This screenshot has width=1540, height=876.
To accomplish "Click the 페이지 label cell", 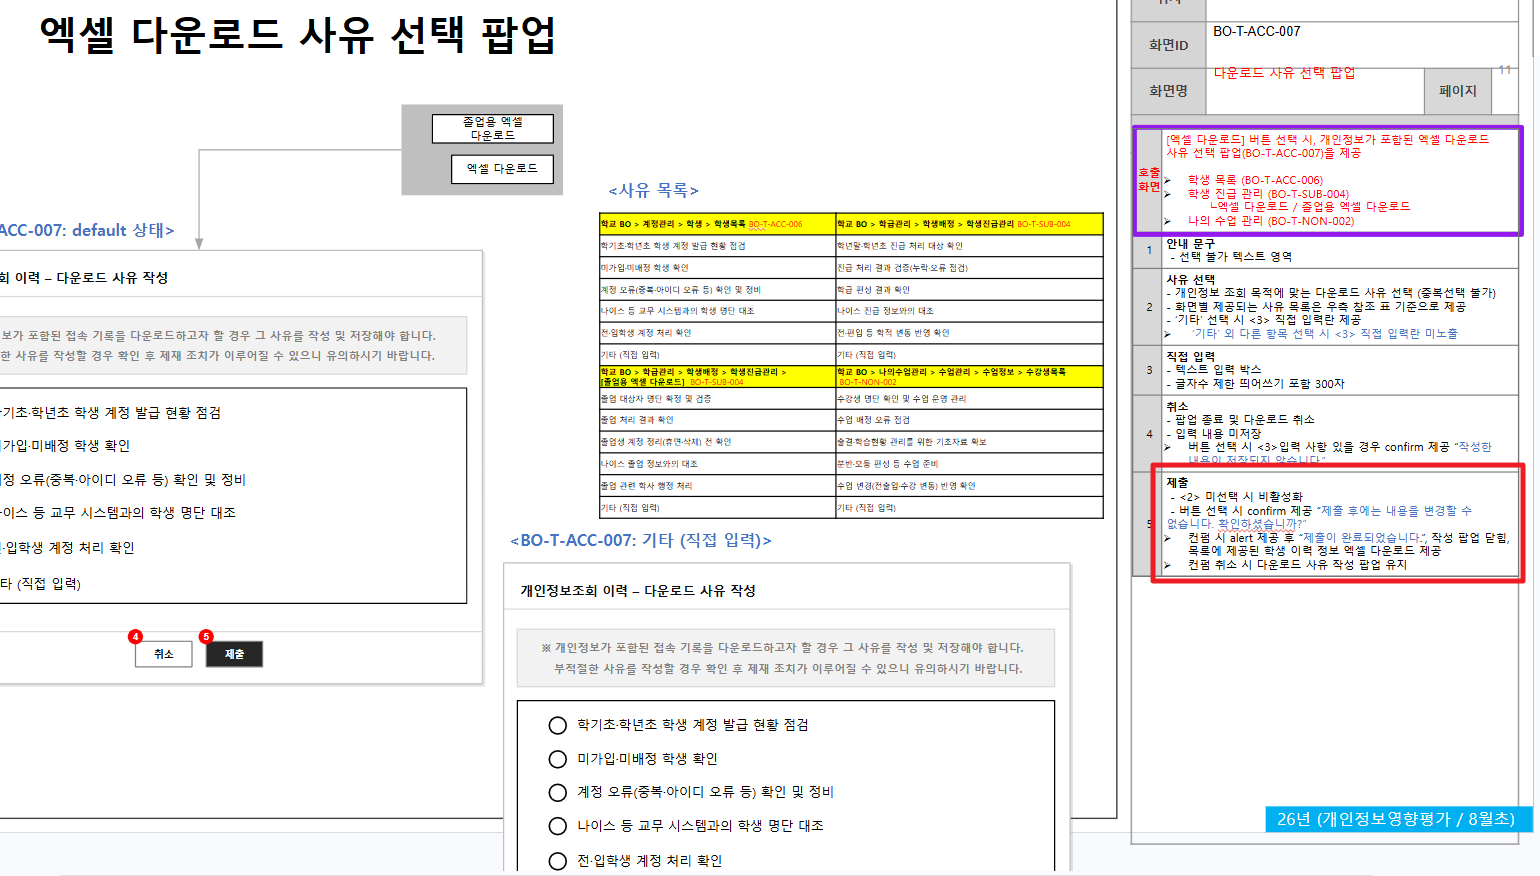I will (1457, 91).
